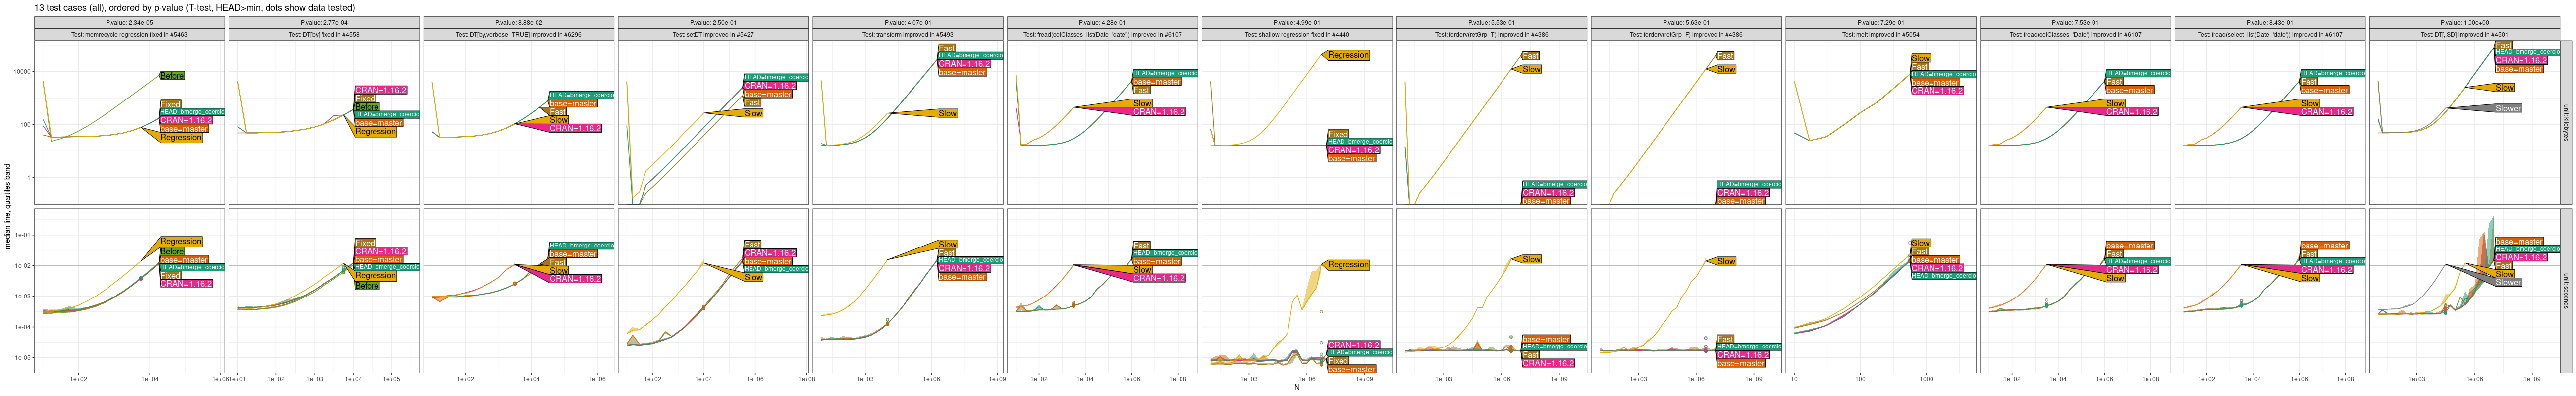Click the 'P.value: 8.88e-02' facet header
The width and height of the screenshot is (2576, 396).
pyautogui.click(x=519, y=22)
